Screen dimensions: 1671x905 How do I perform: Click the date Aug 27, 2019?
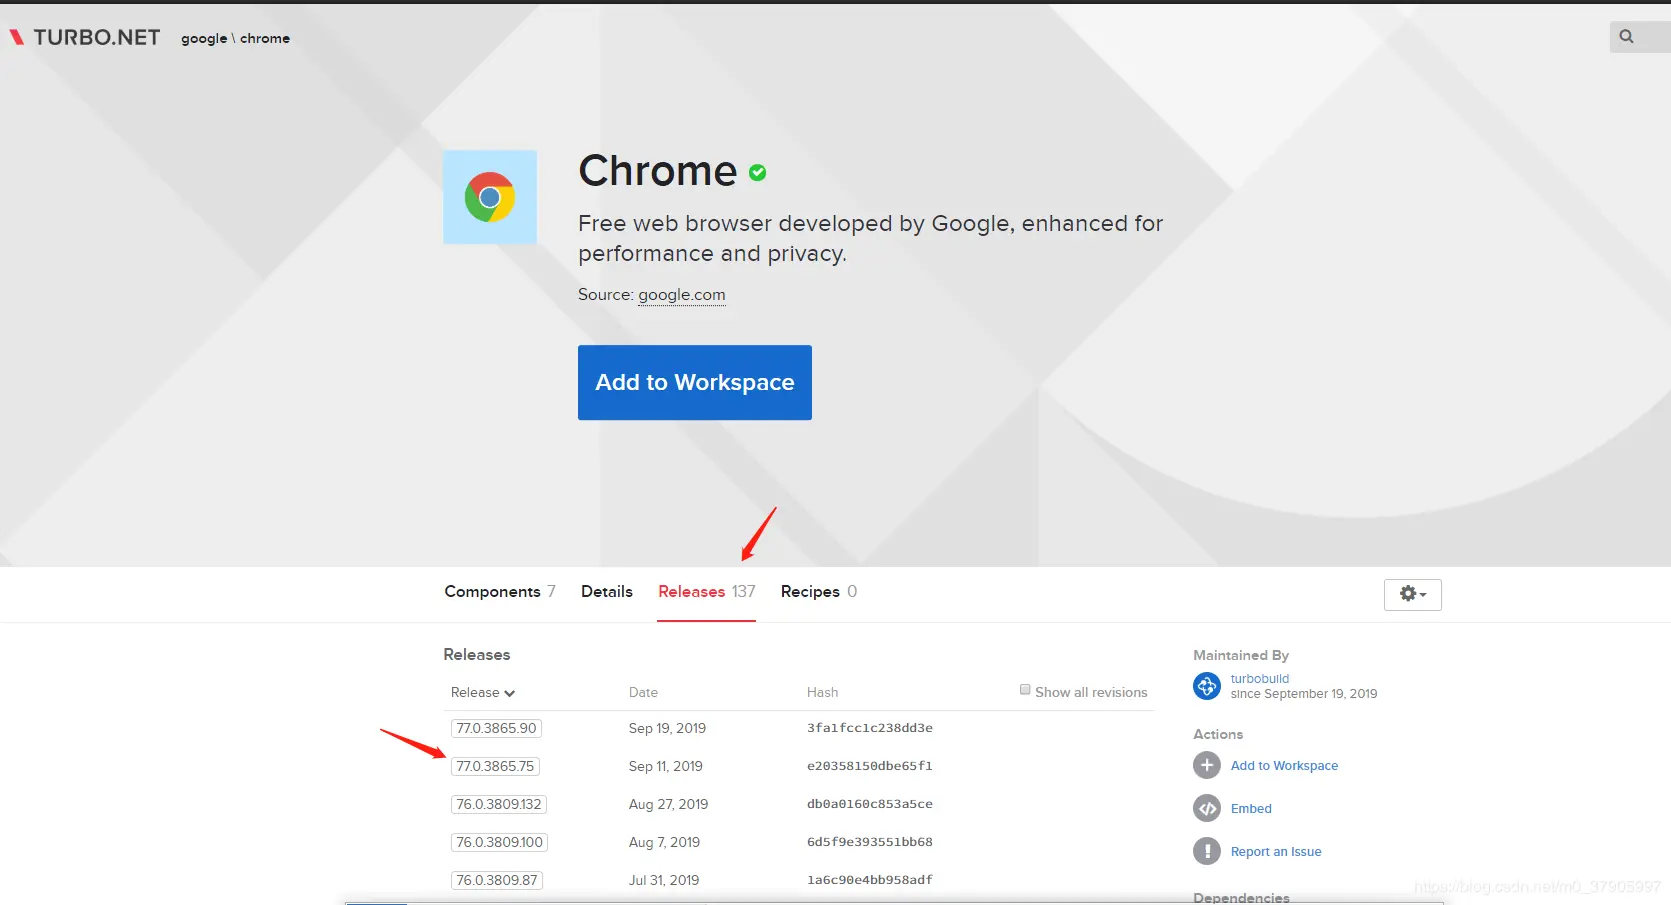(x=668, y=804)
